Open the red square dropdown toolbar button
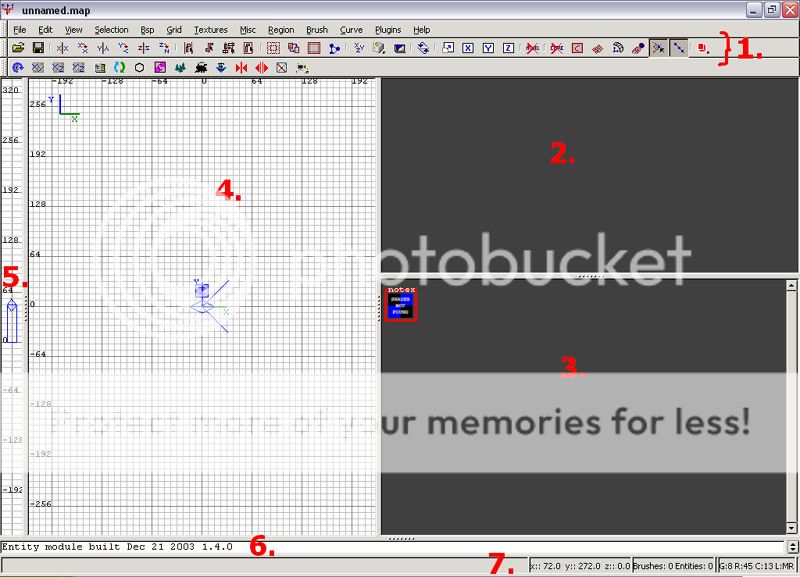800x577 pixels. [703, 48]
